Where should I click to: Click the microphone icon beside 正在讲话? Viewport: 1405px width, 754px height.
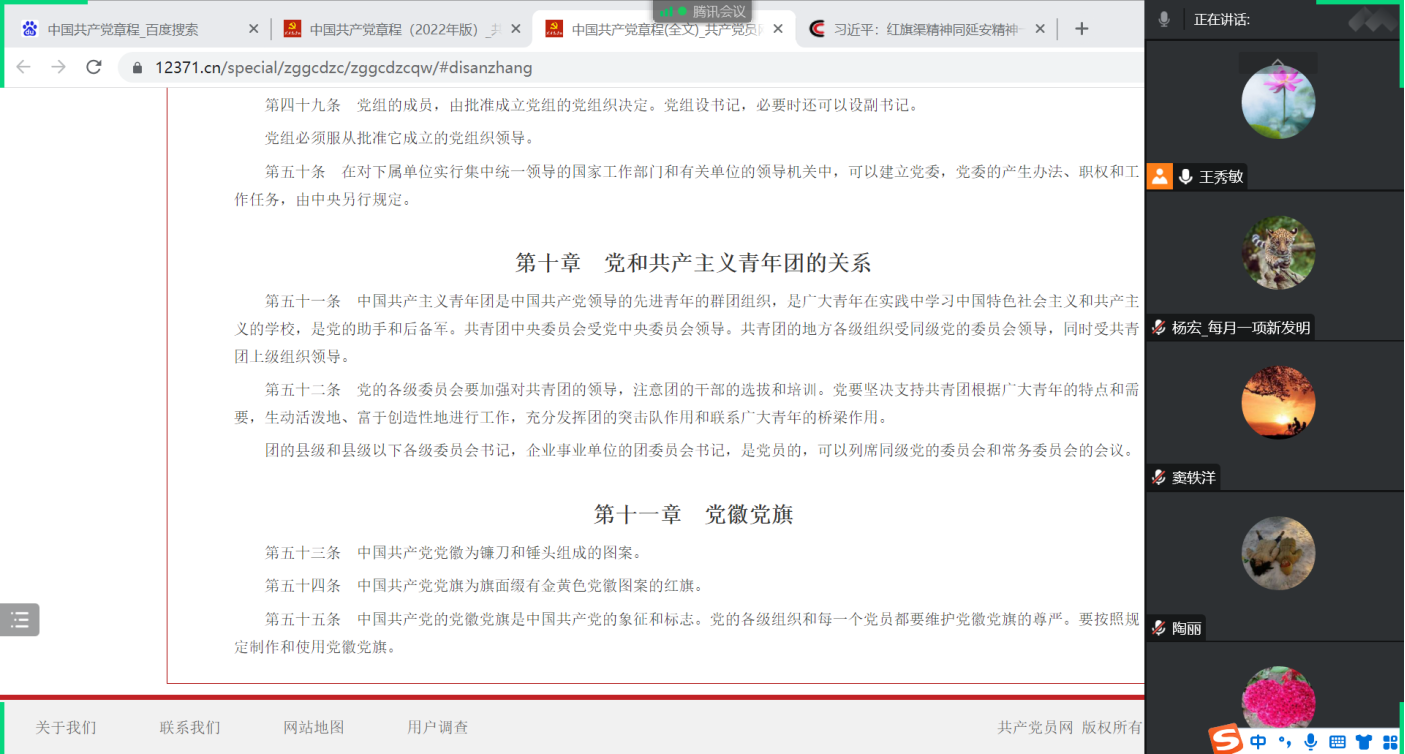point(1164,19)
